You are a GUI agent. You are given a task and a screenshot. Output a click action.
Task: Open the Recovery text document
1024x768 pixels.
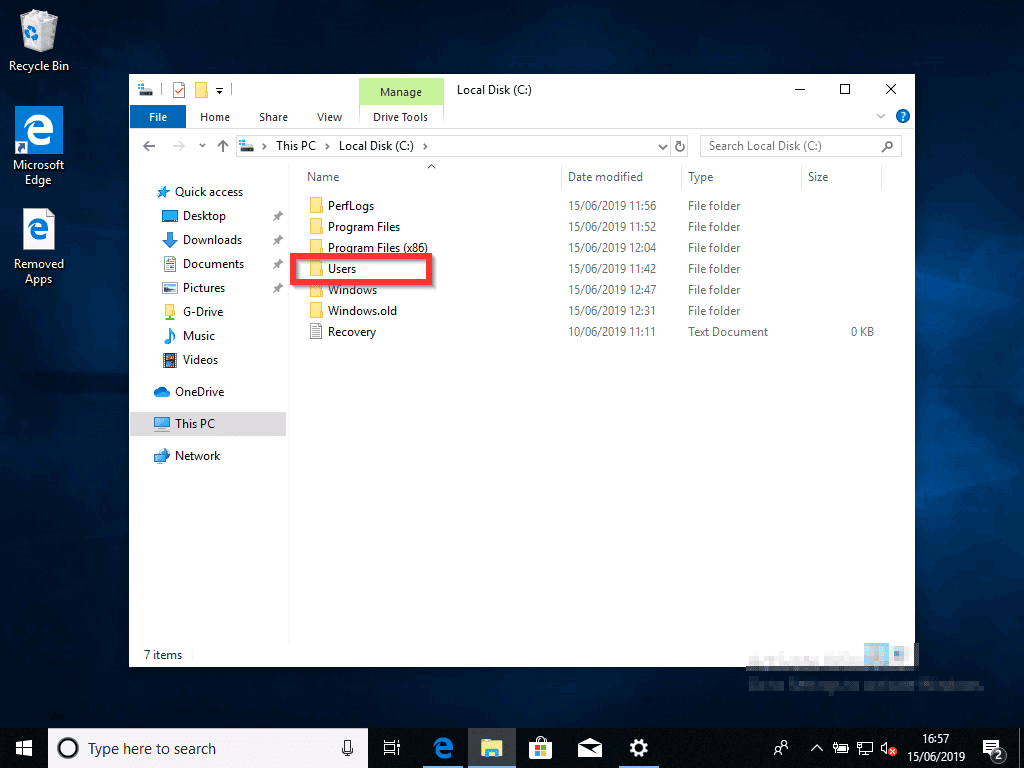353,331
